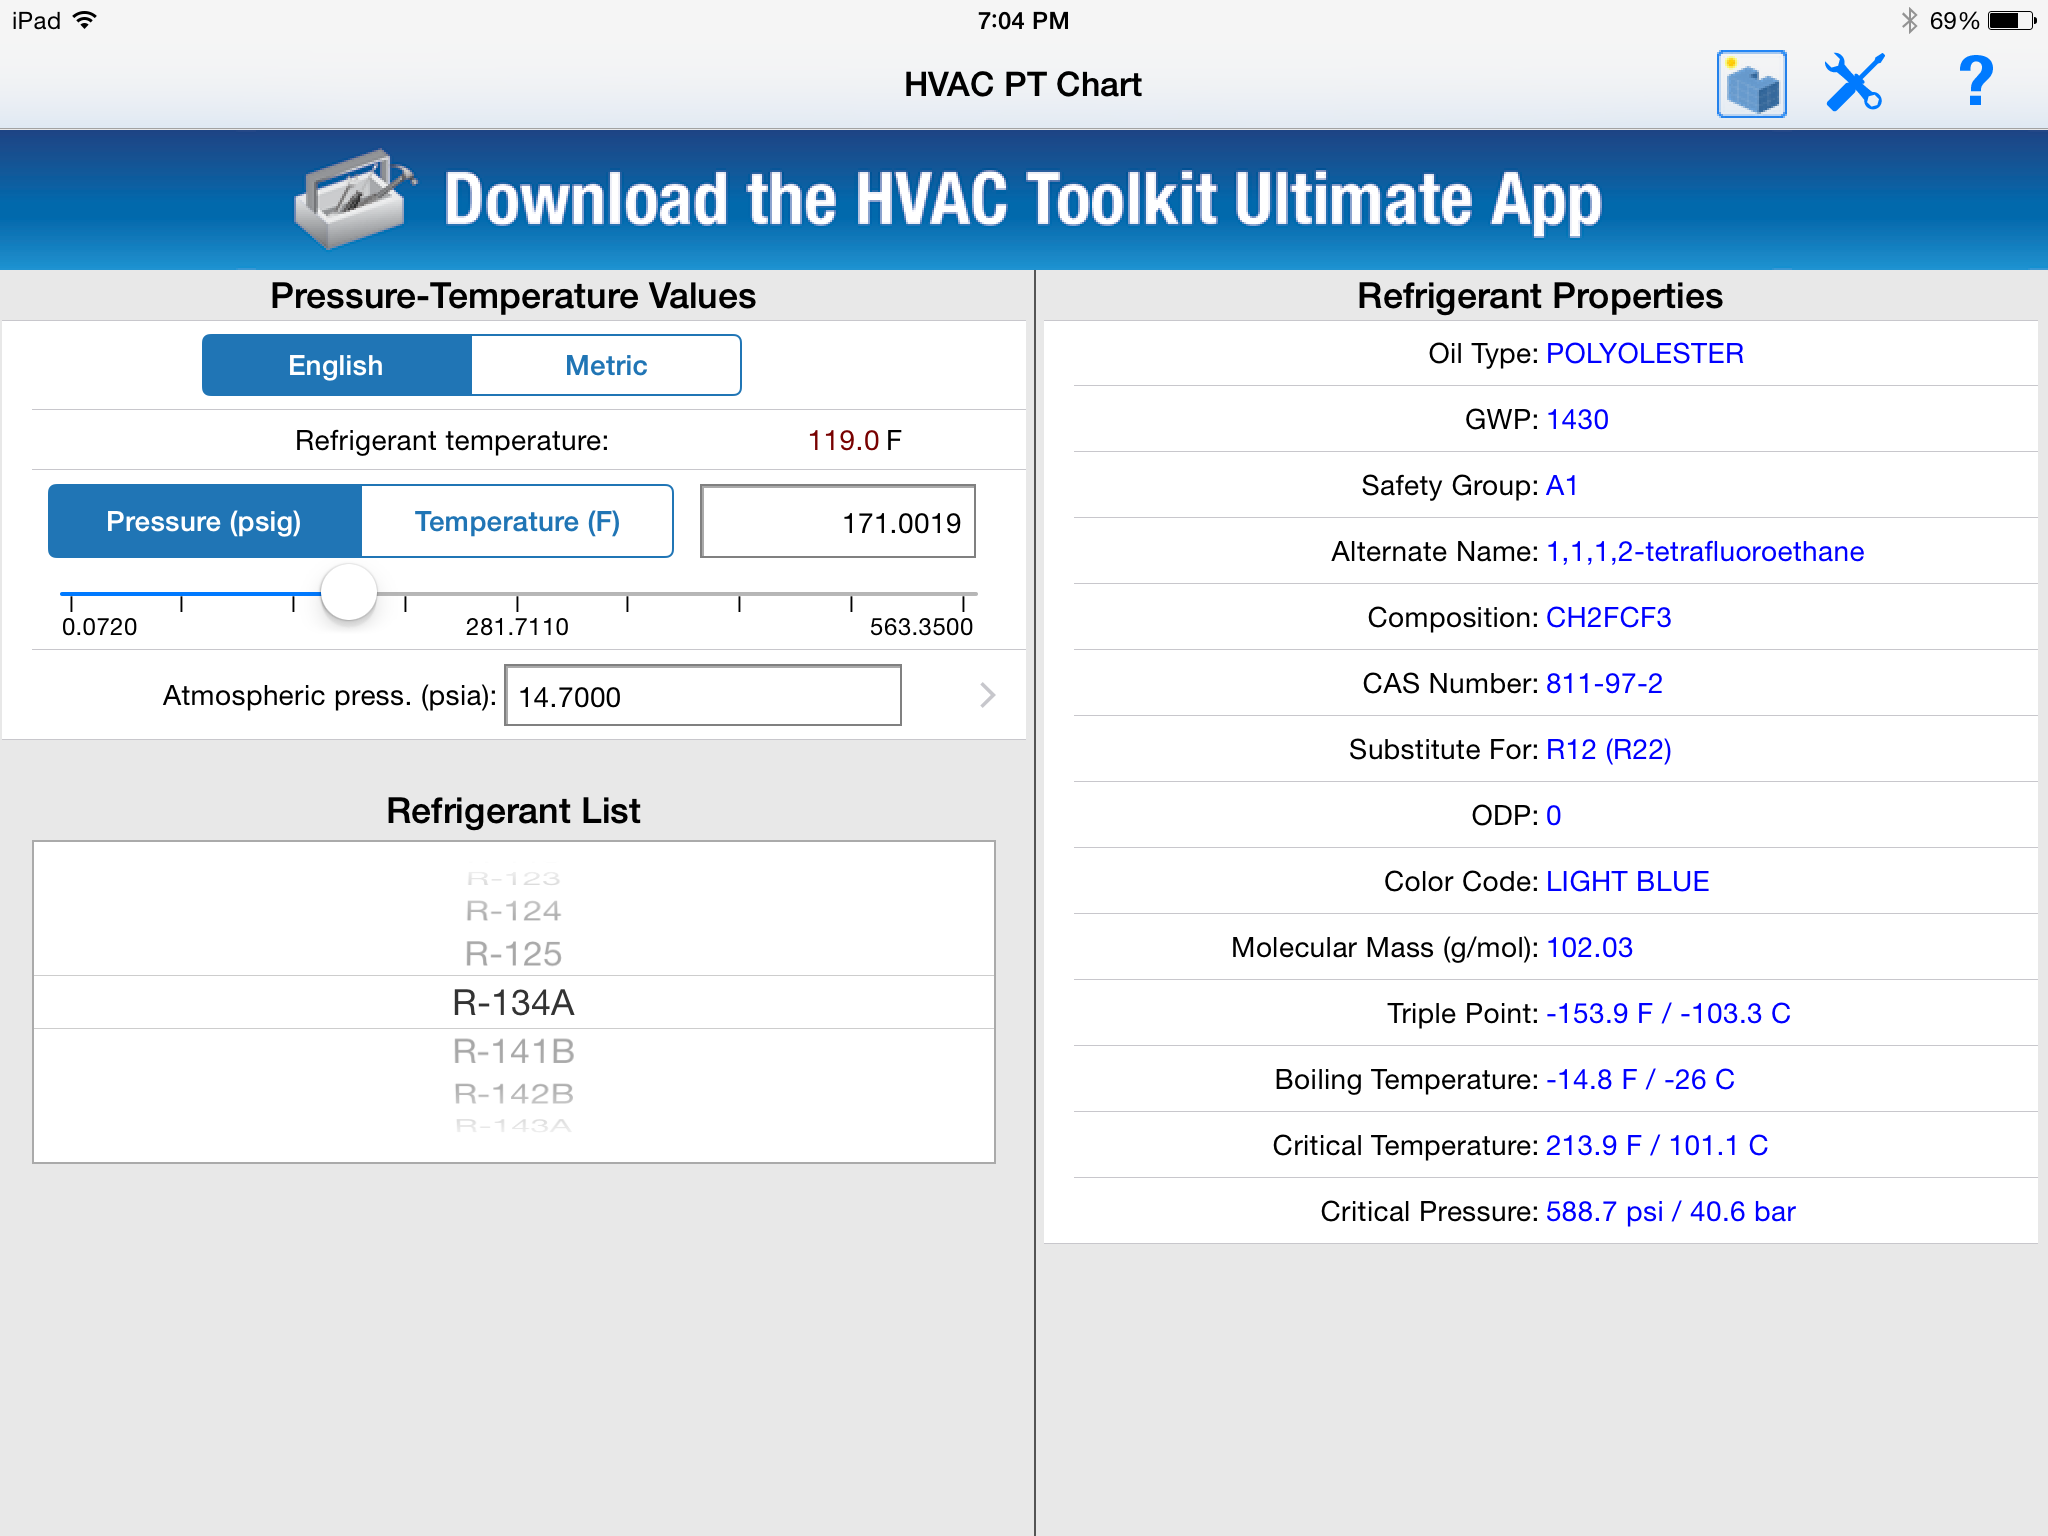Tap the 119.0 F refrigerant temperature value
This screenshot has height=1536, width=2048.
coord(854,440)
